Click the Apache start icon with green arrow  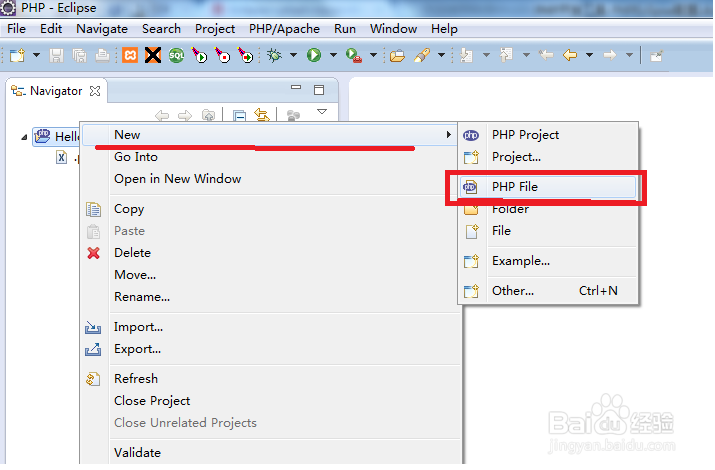(199, 56)
